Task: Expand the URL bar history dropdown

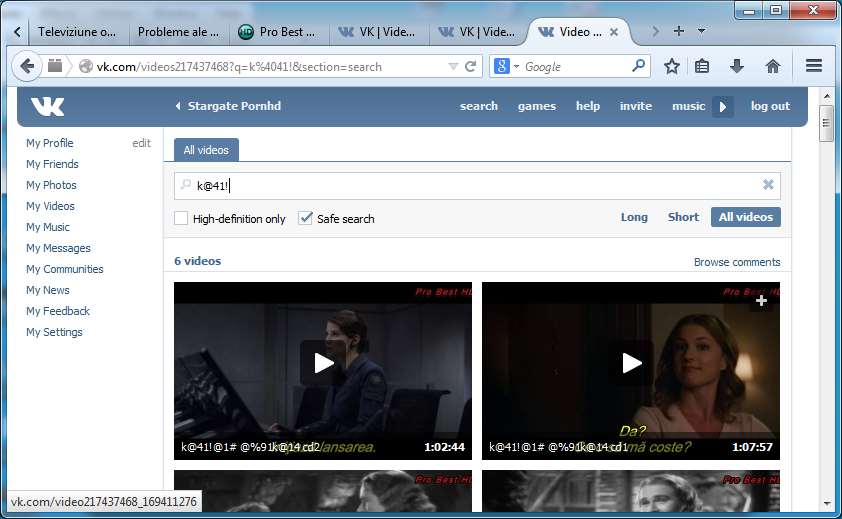Action: pos(453,67)
